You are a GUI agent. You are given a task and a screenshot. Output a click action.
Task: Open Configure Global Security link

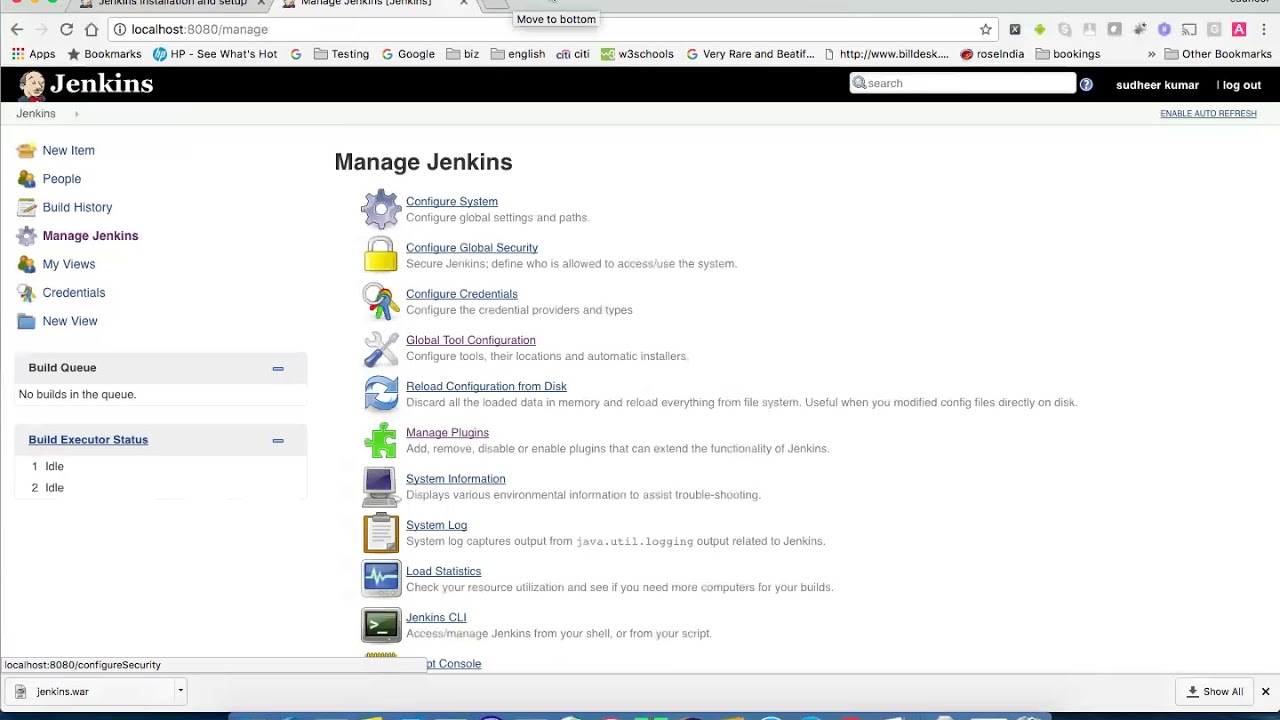(x=471, y=248)
